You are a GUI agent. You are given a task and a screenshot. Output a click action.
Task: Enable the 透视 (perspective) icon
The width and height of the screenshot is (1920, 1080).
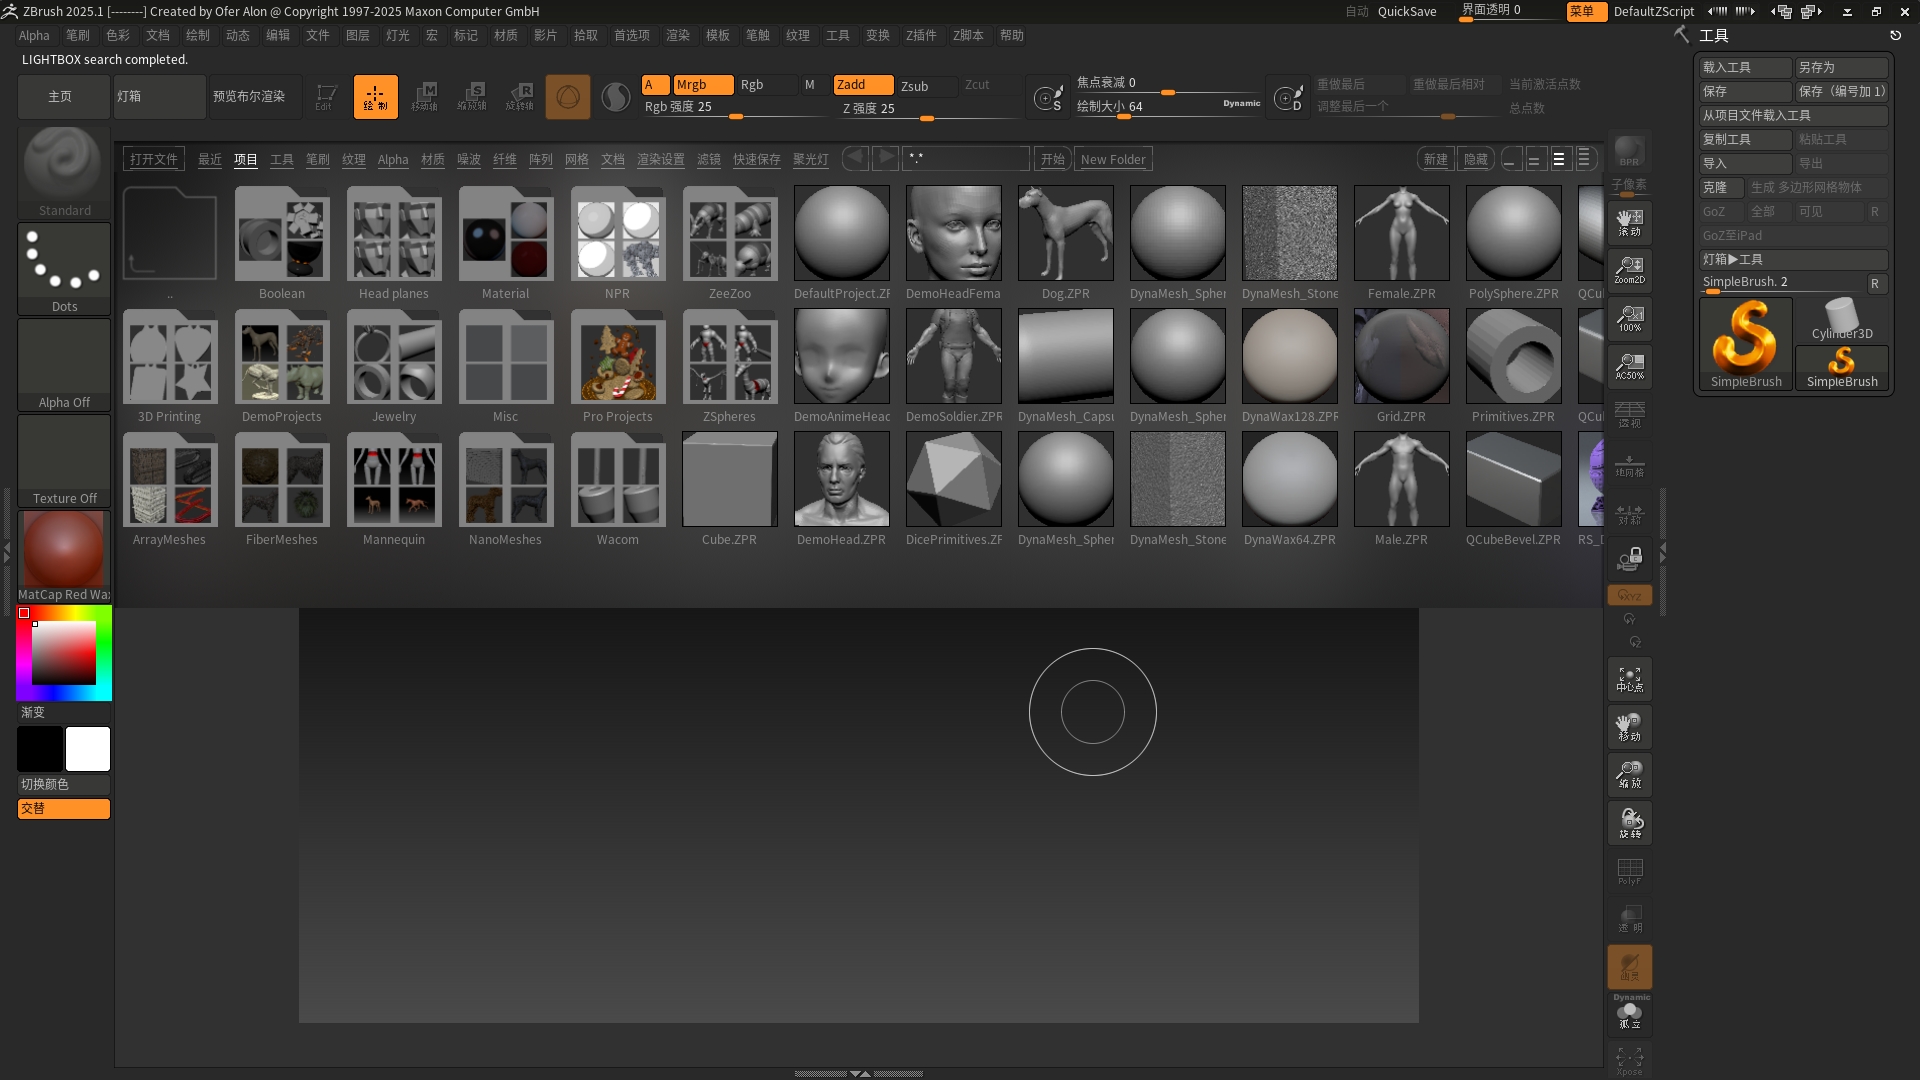[x=1629, y=413]
